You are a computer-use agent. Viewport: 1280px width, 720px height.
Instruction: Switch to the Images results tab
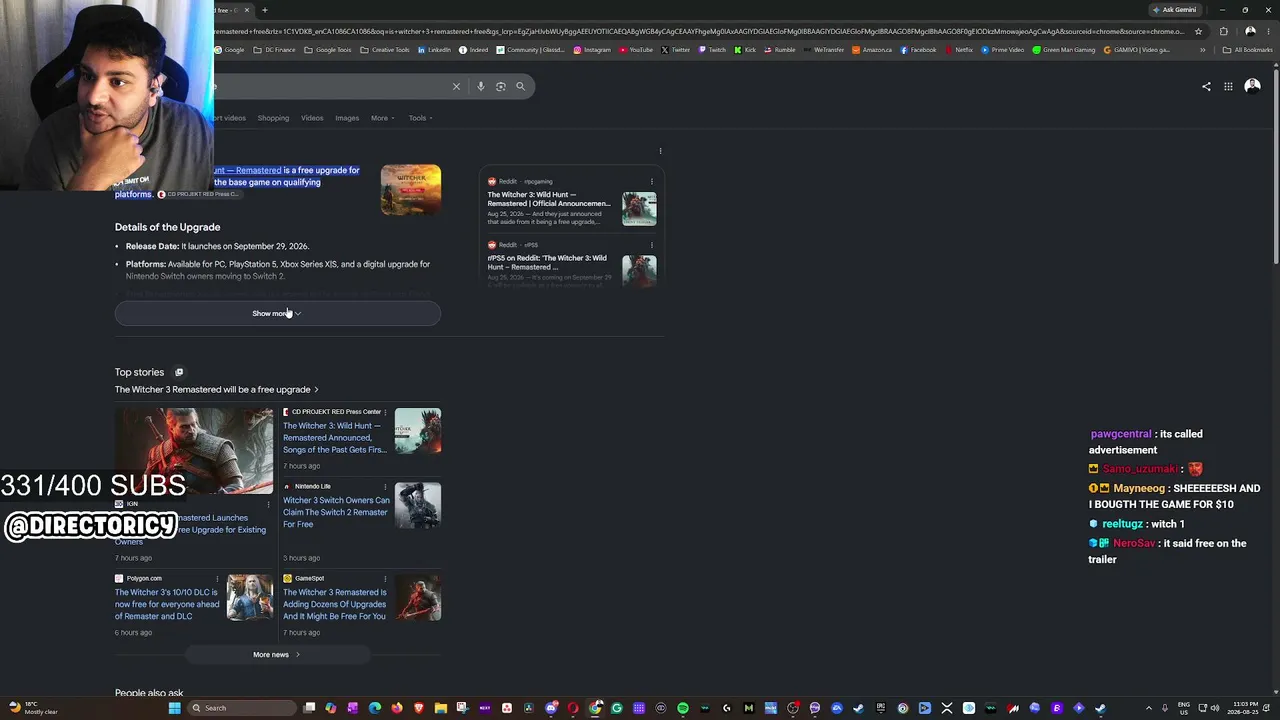(x=347, y=118)
